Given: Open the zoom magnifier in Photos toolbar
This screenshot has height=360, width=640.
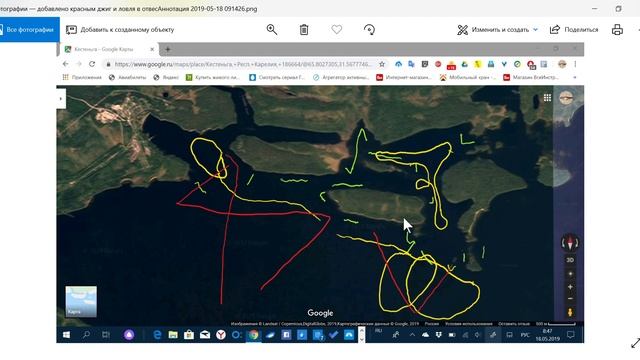Looking at the screenshot, I should [272, 29].
